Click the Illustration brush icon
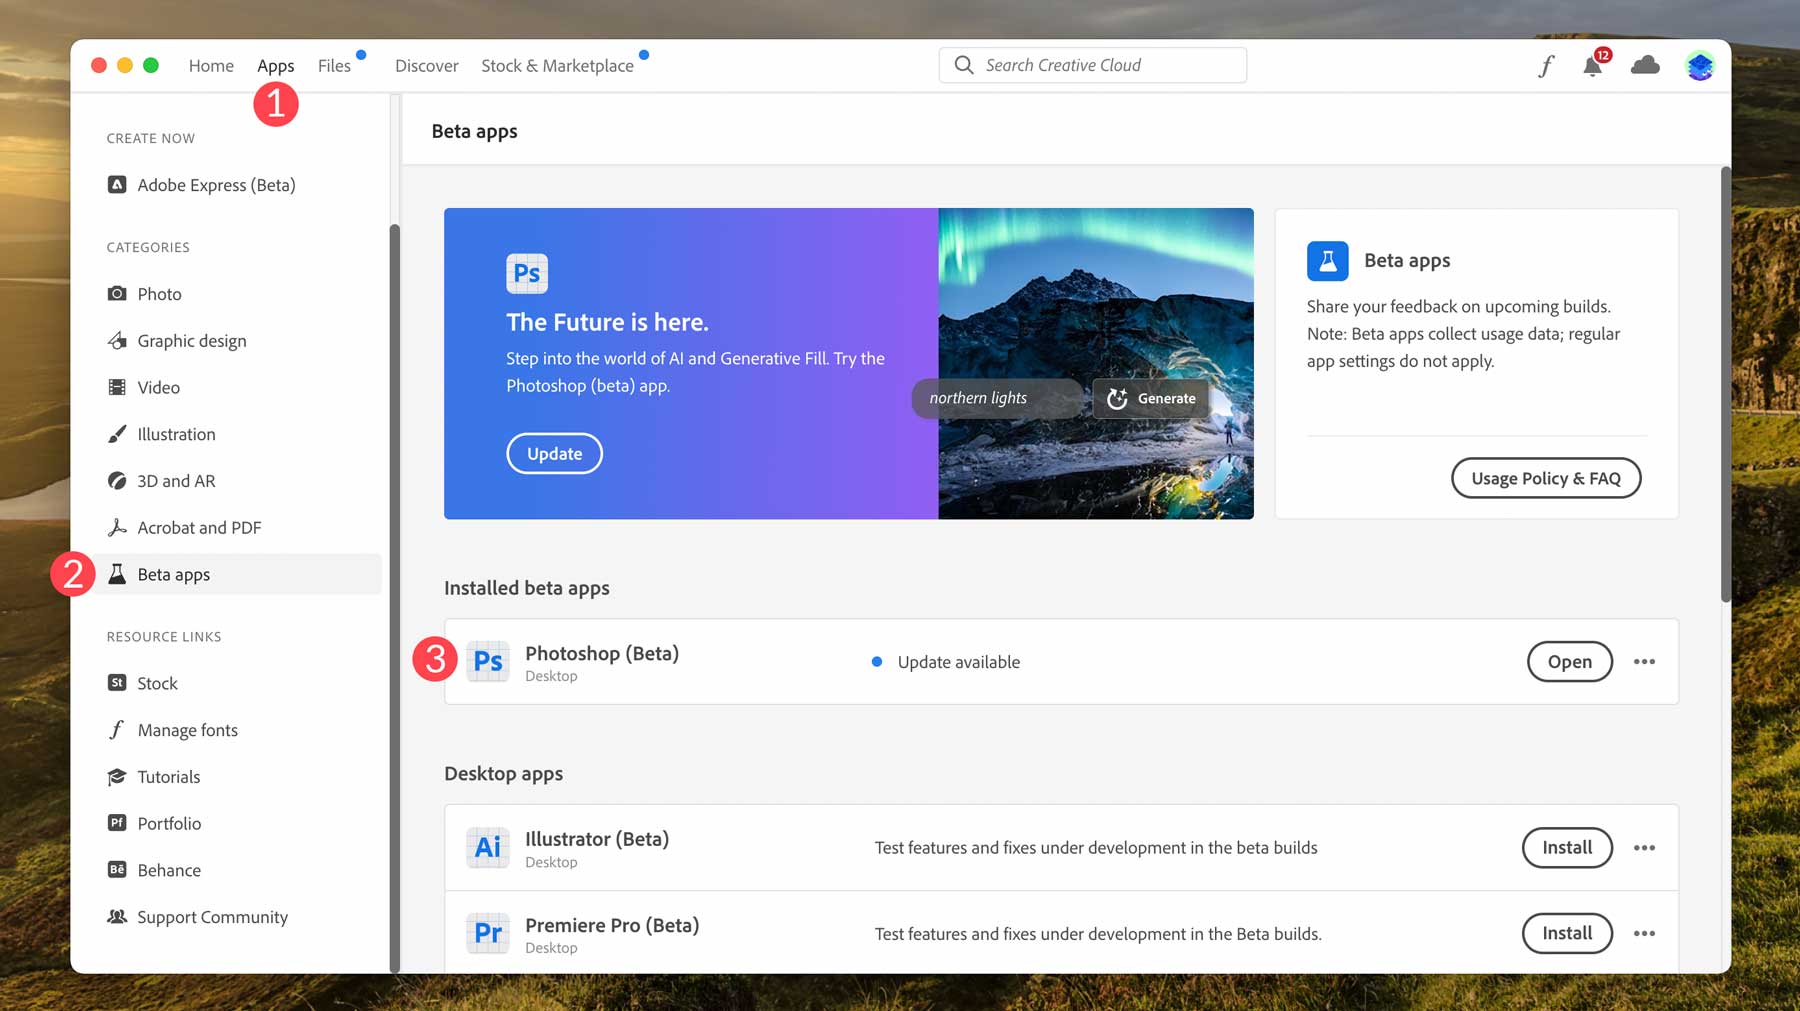This screenshot has width=1800, height=1011. 117,434
